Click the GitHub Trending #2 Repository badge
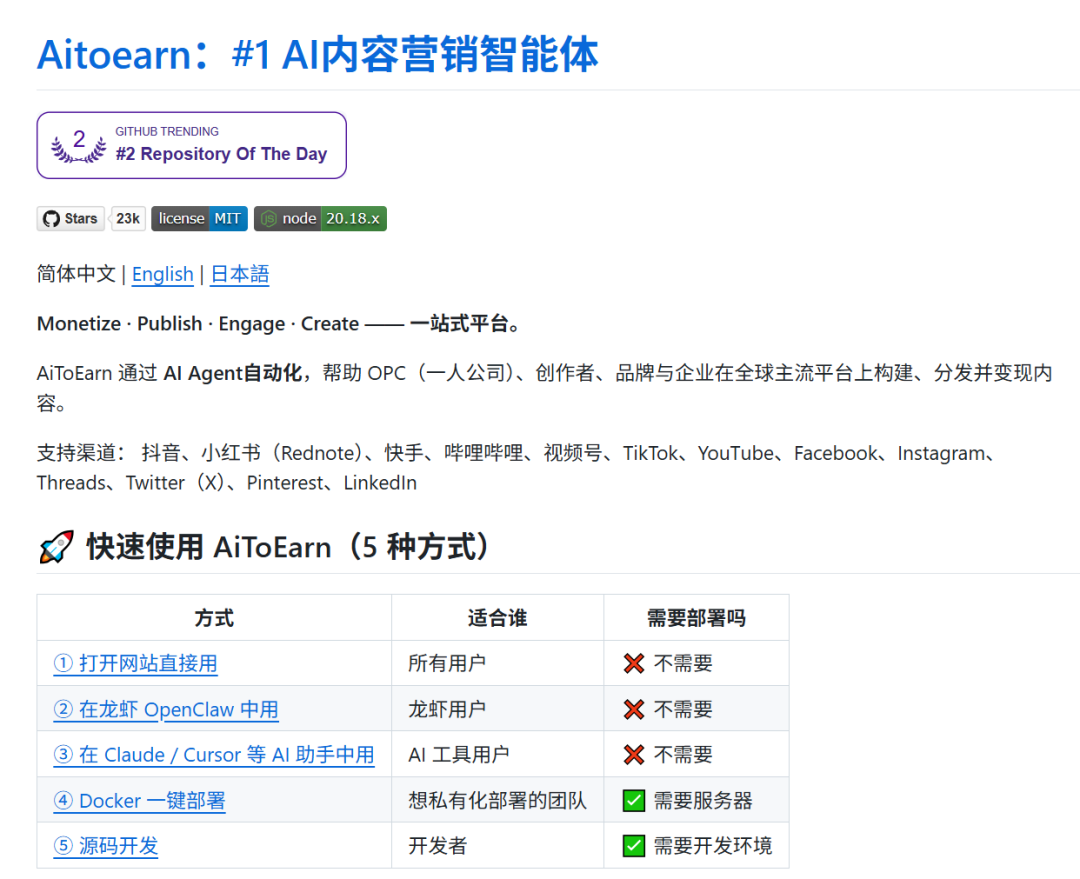This screenshot has width=1080, height=879. 191,145
